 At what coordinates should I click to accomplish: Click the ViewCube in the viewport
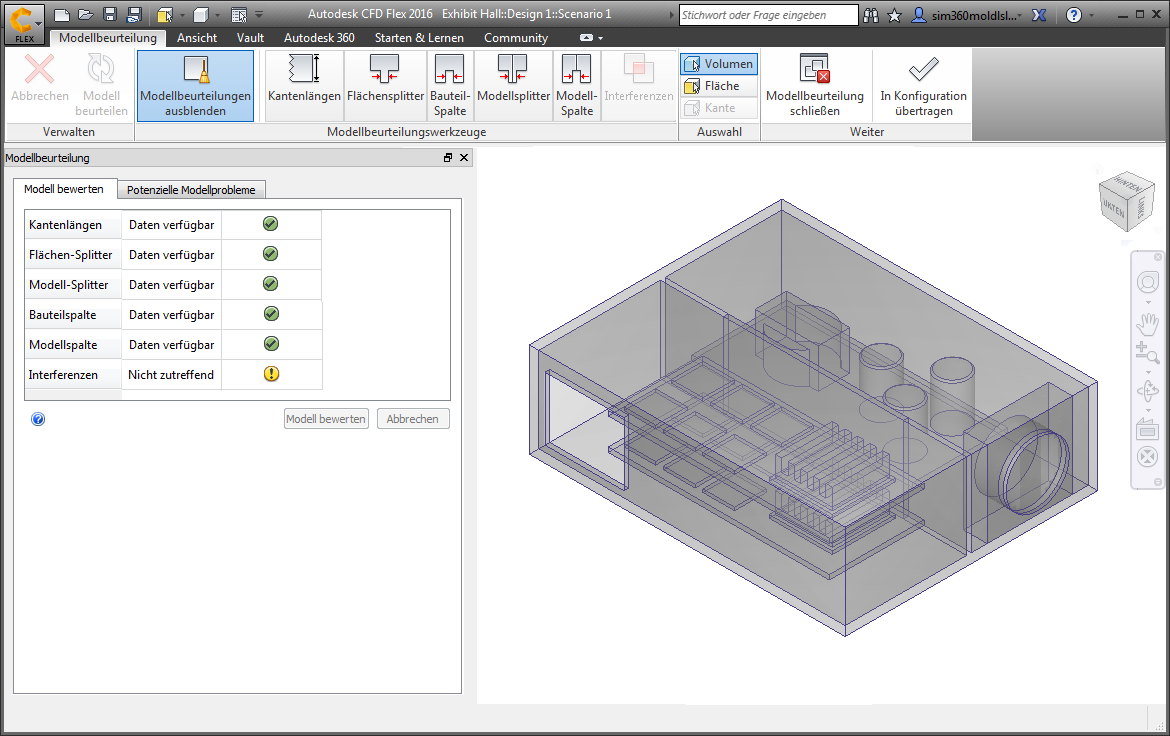(x=1125, y=201)
